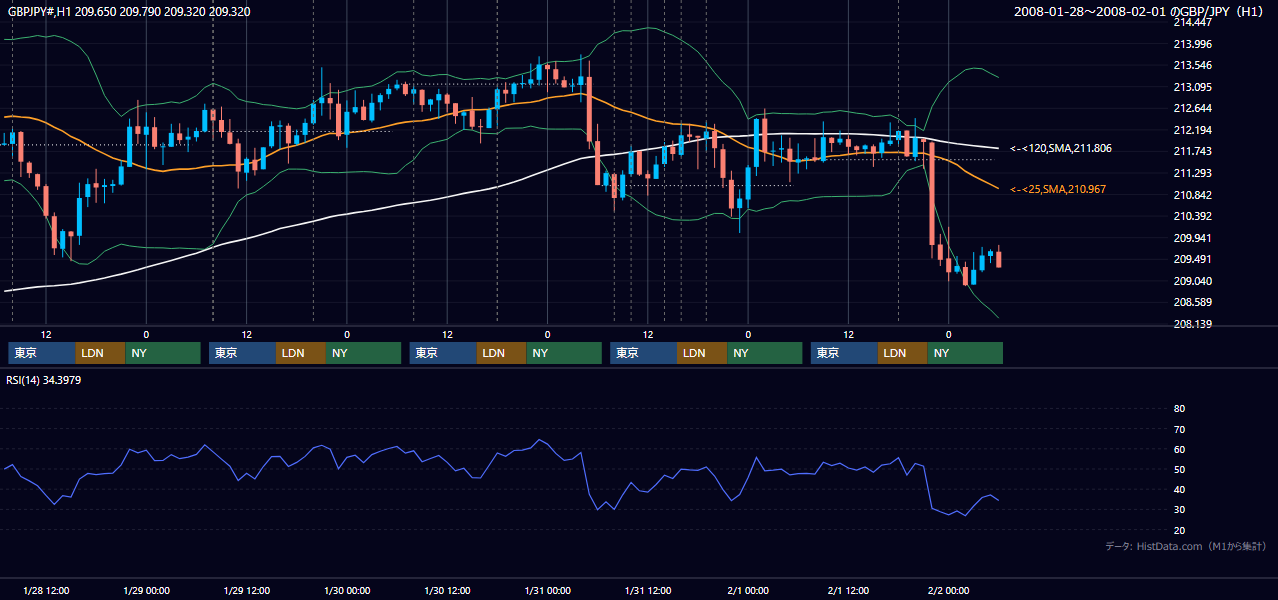1278x600 pixels.
Task: Click RSI scale value 70
Action: point(1179,429)
